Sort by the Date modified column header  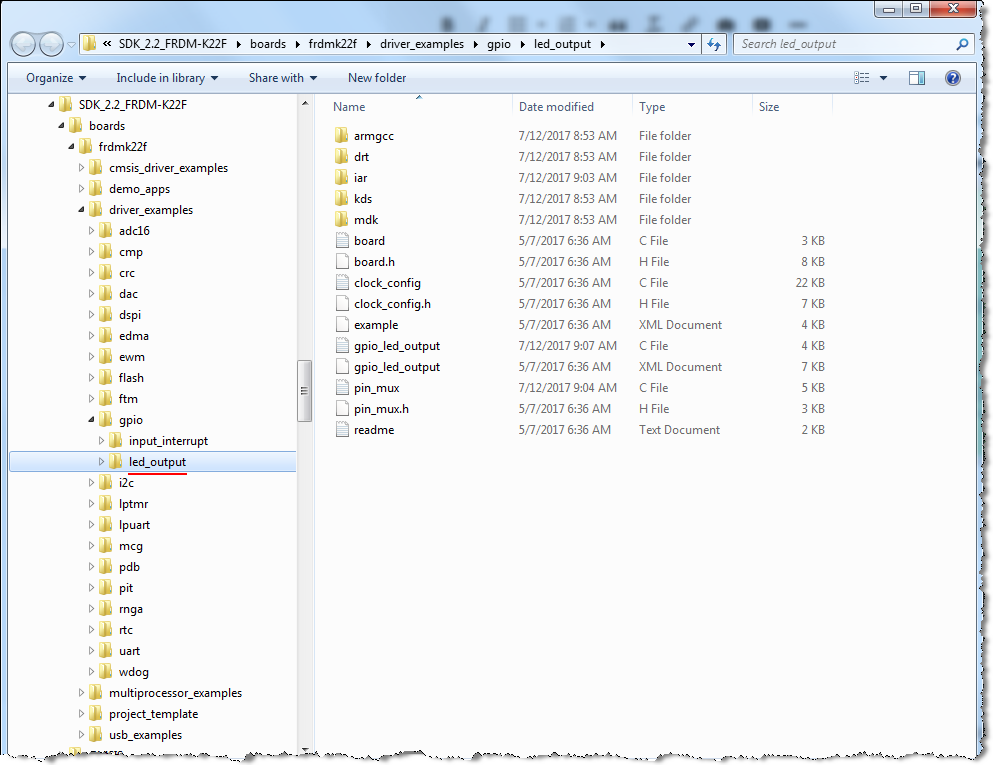click(556, 107)
